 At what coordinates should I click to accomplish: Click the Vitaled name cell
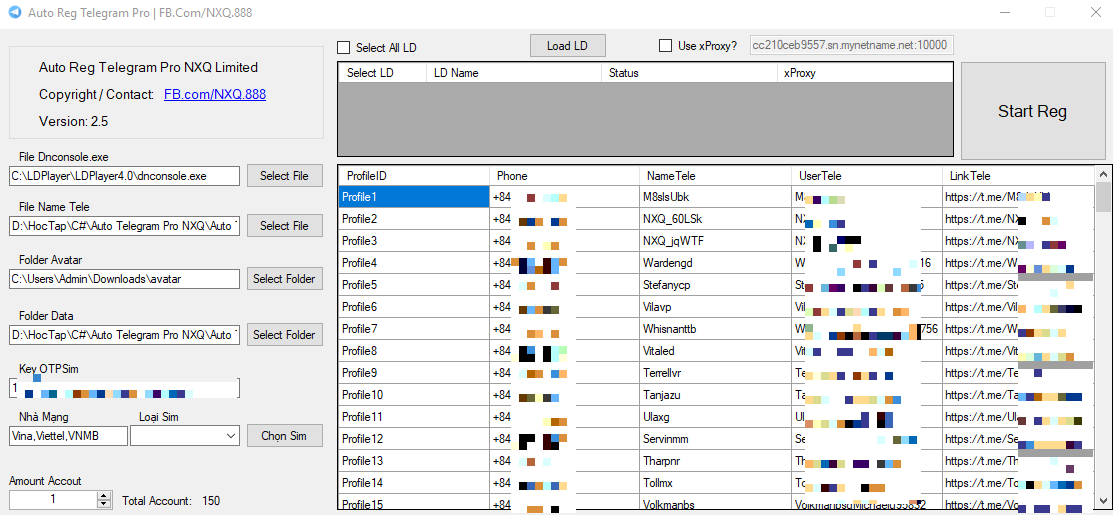715,350
